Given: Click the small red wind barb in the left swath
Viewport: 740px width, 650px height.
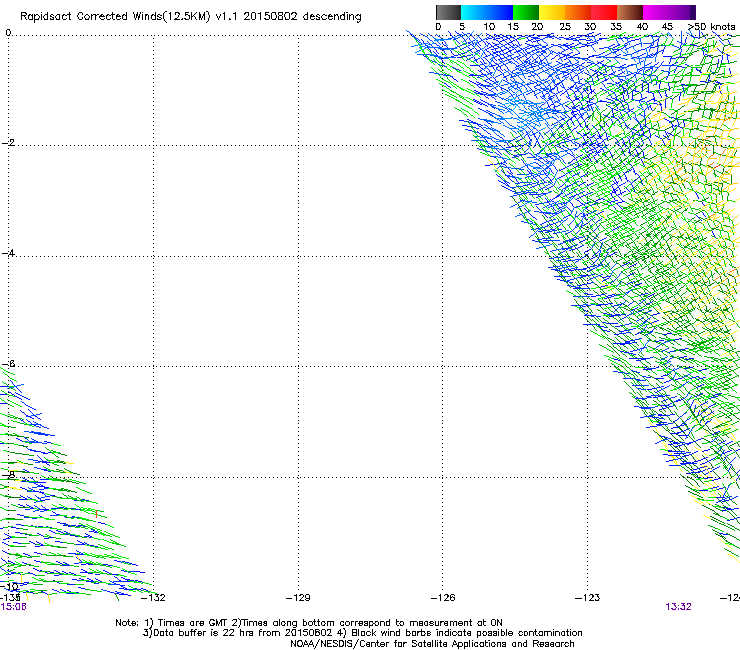Looking at the screenshot, I should [x=96, y=514].
